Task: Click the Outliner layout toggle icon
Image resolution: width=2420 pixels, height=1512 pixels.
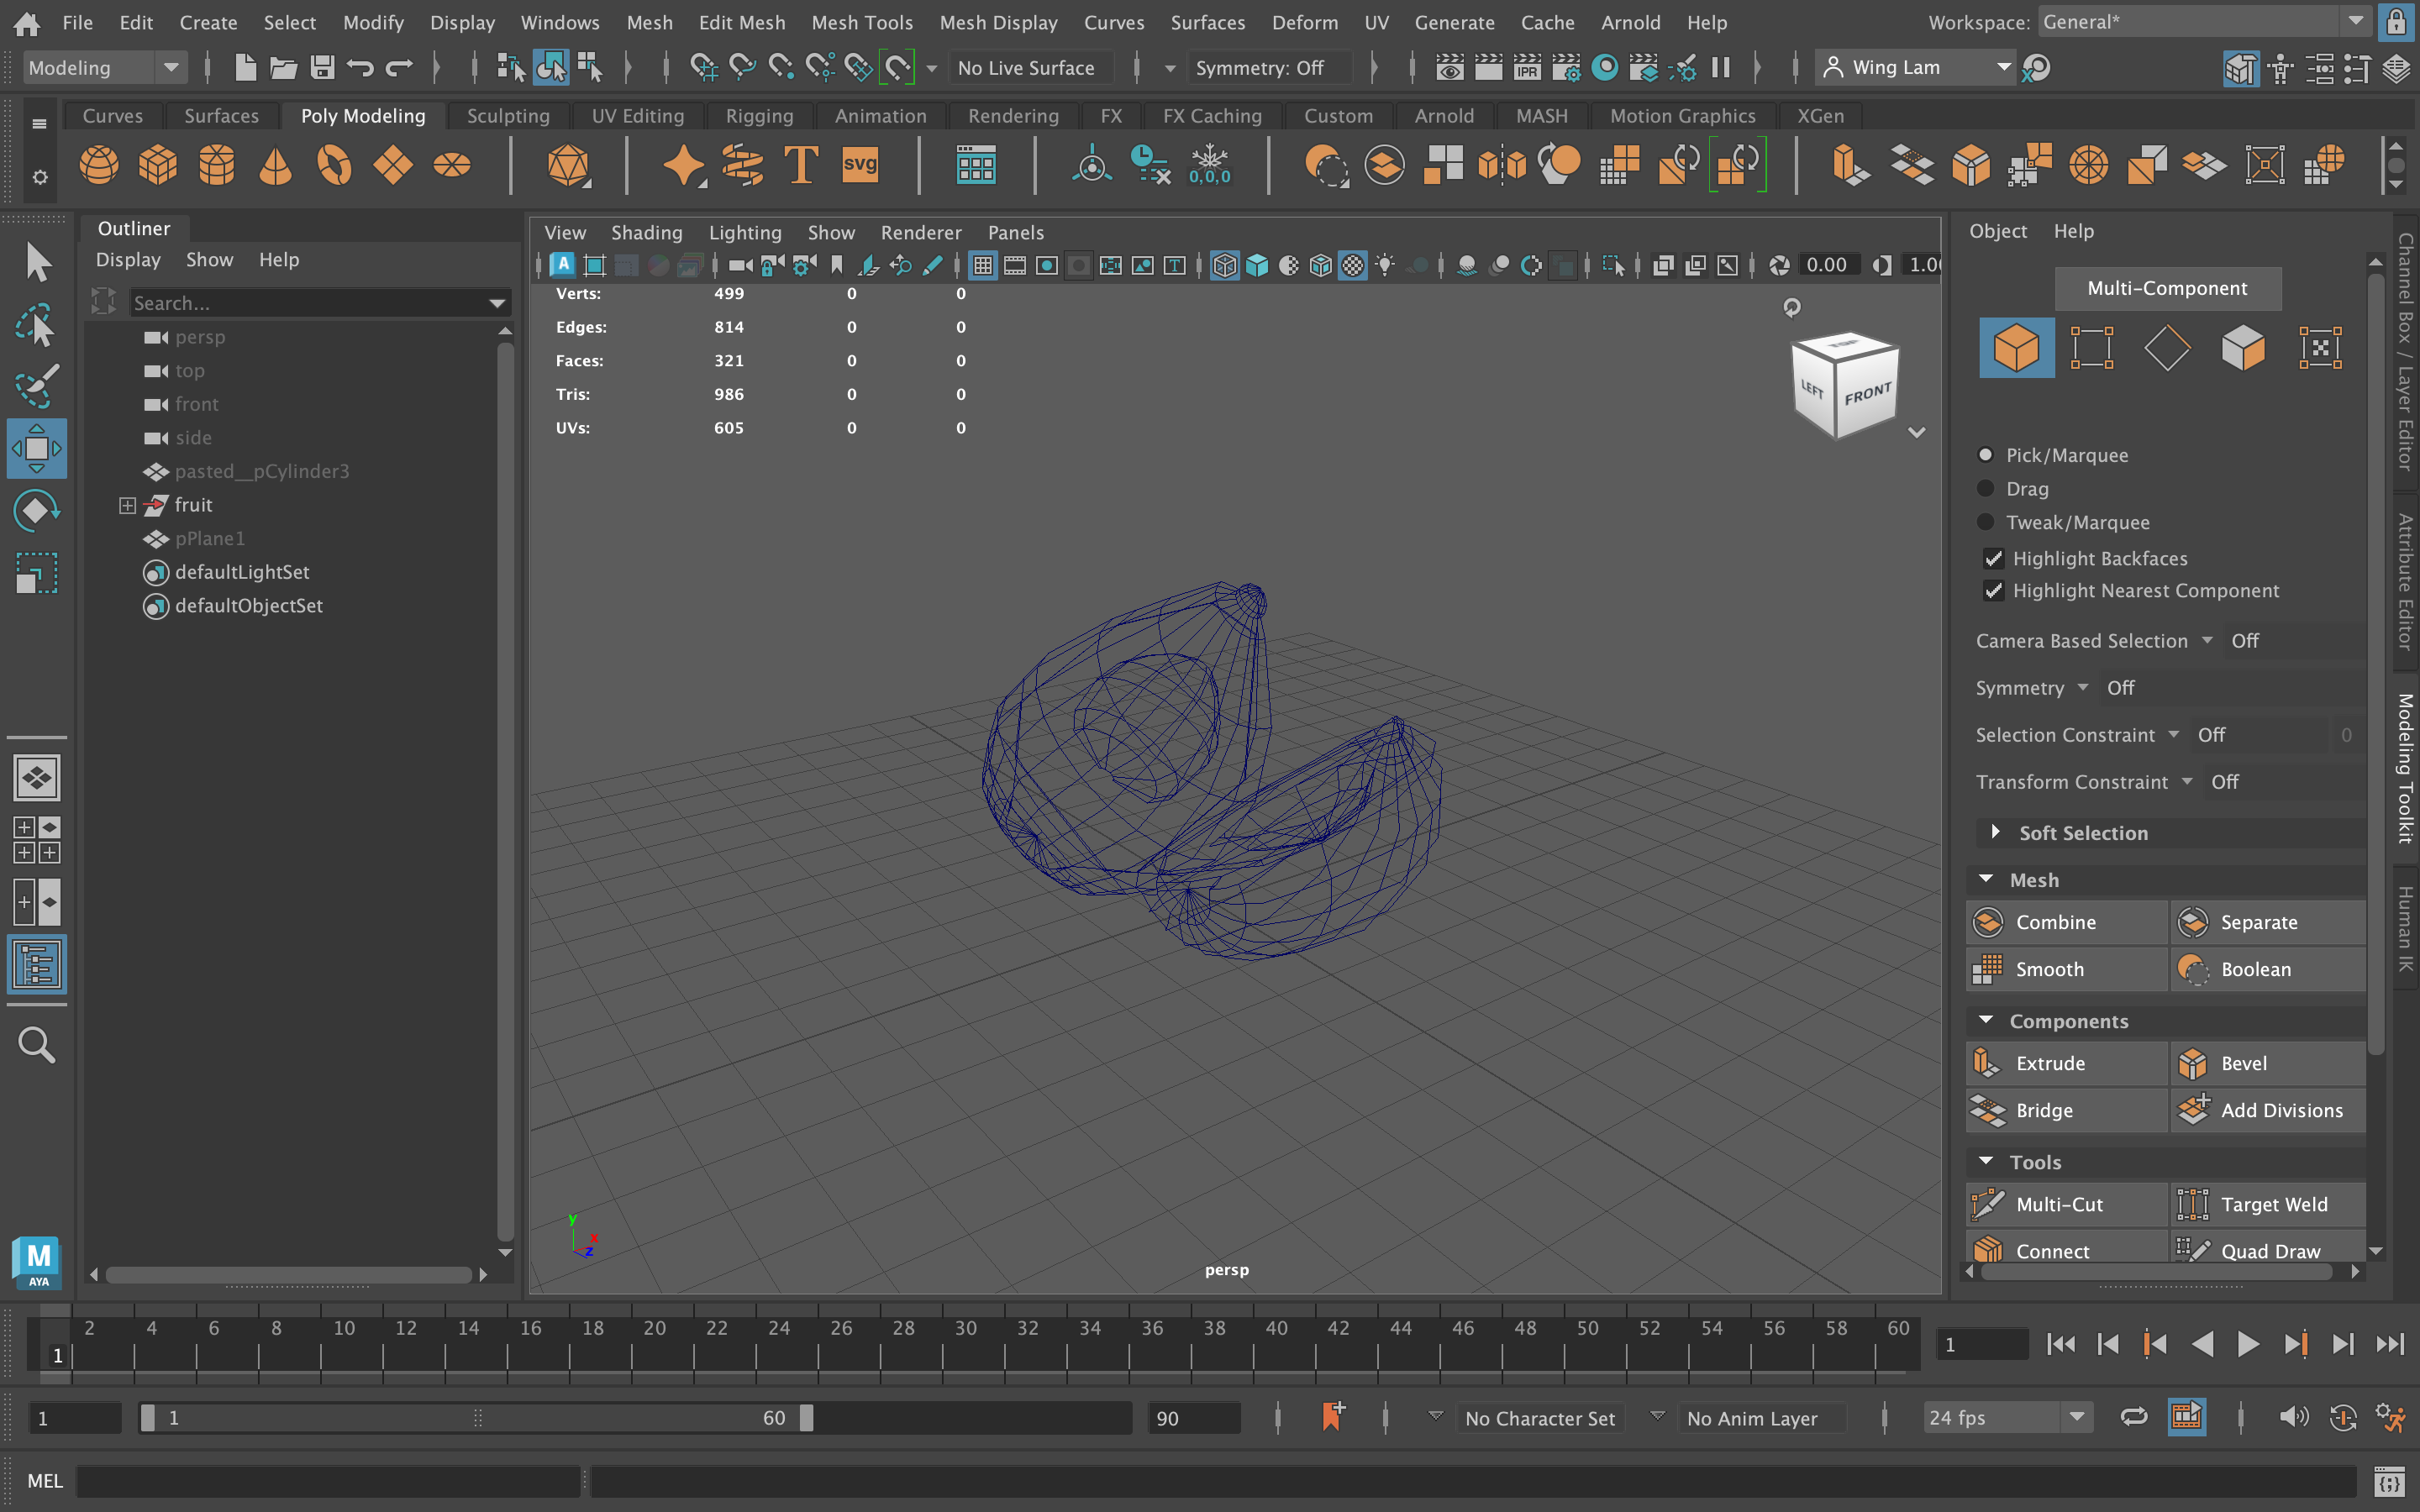Action: pyautogui.click(x=37, y=965)
